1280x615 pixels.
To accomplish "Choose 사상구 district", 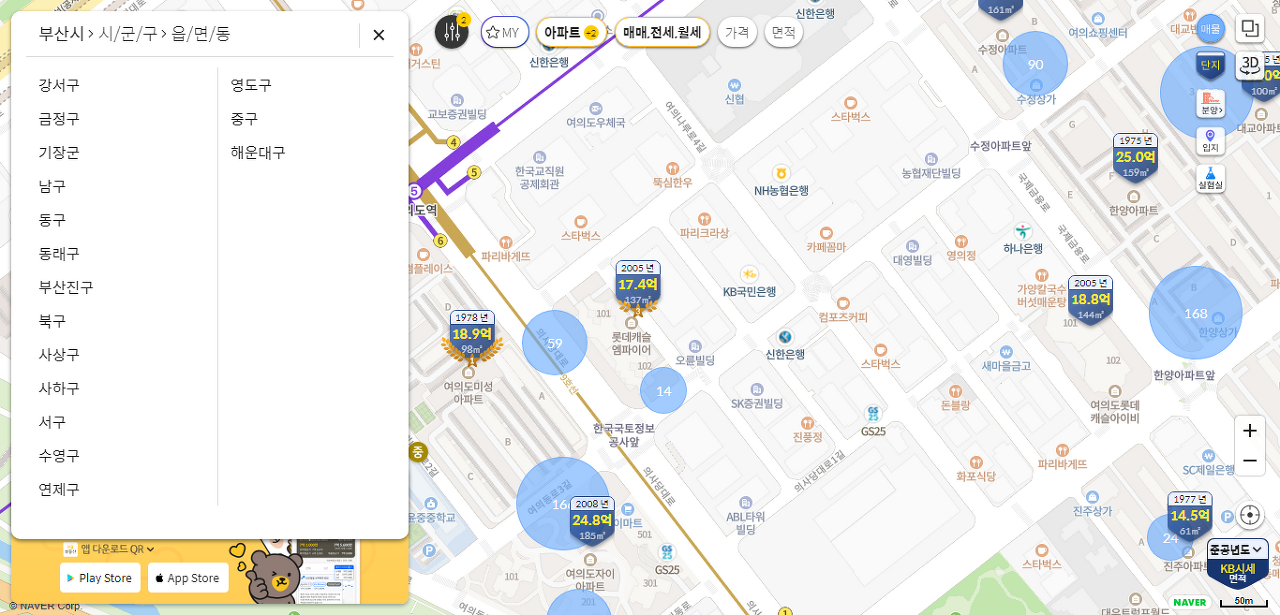I will [x=59, y=354].
